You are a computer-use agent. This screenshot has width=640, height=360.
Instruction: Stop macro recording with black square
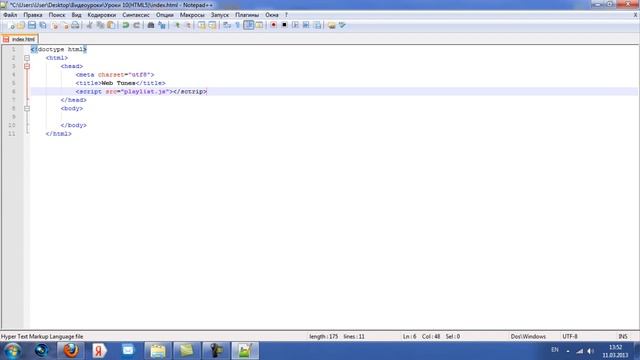tap(284, 25)
